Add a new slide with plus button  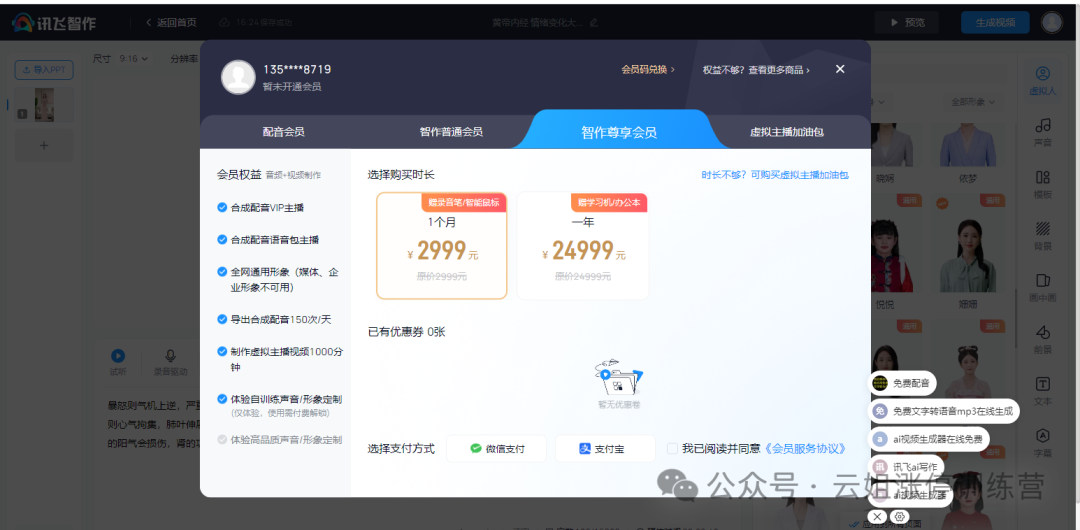click(x=44, y=145)
